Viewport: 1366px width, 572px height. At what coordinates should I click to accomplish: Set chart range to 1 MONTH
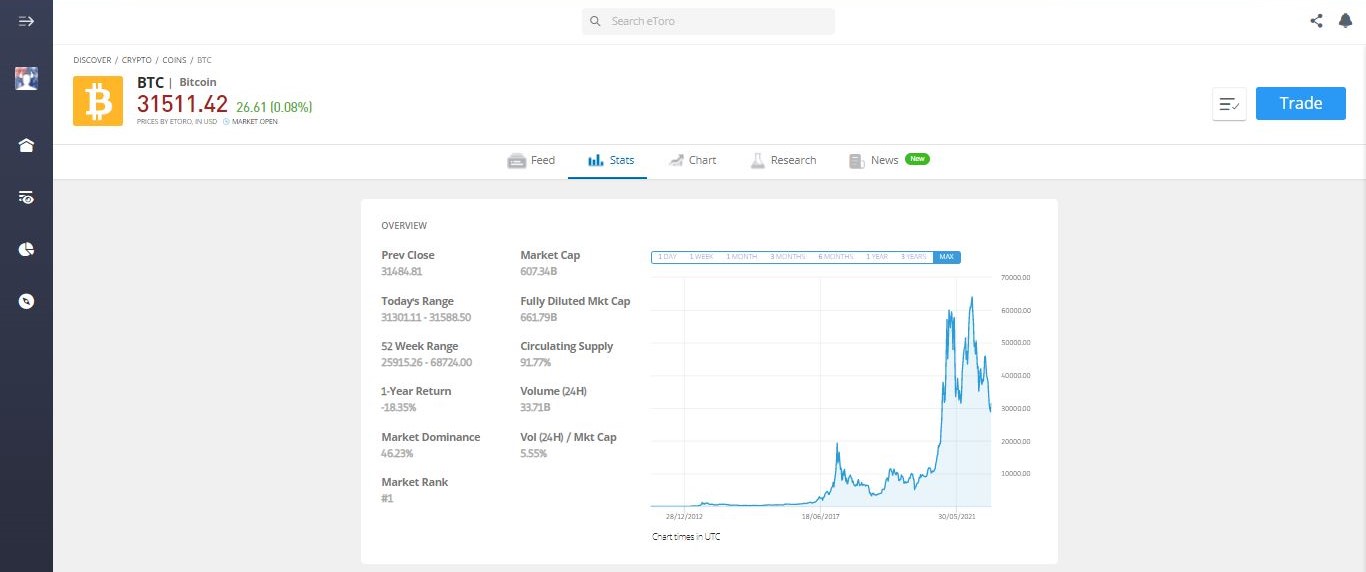(x=741, y=257)
